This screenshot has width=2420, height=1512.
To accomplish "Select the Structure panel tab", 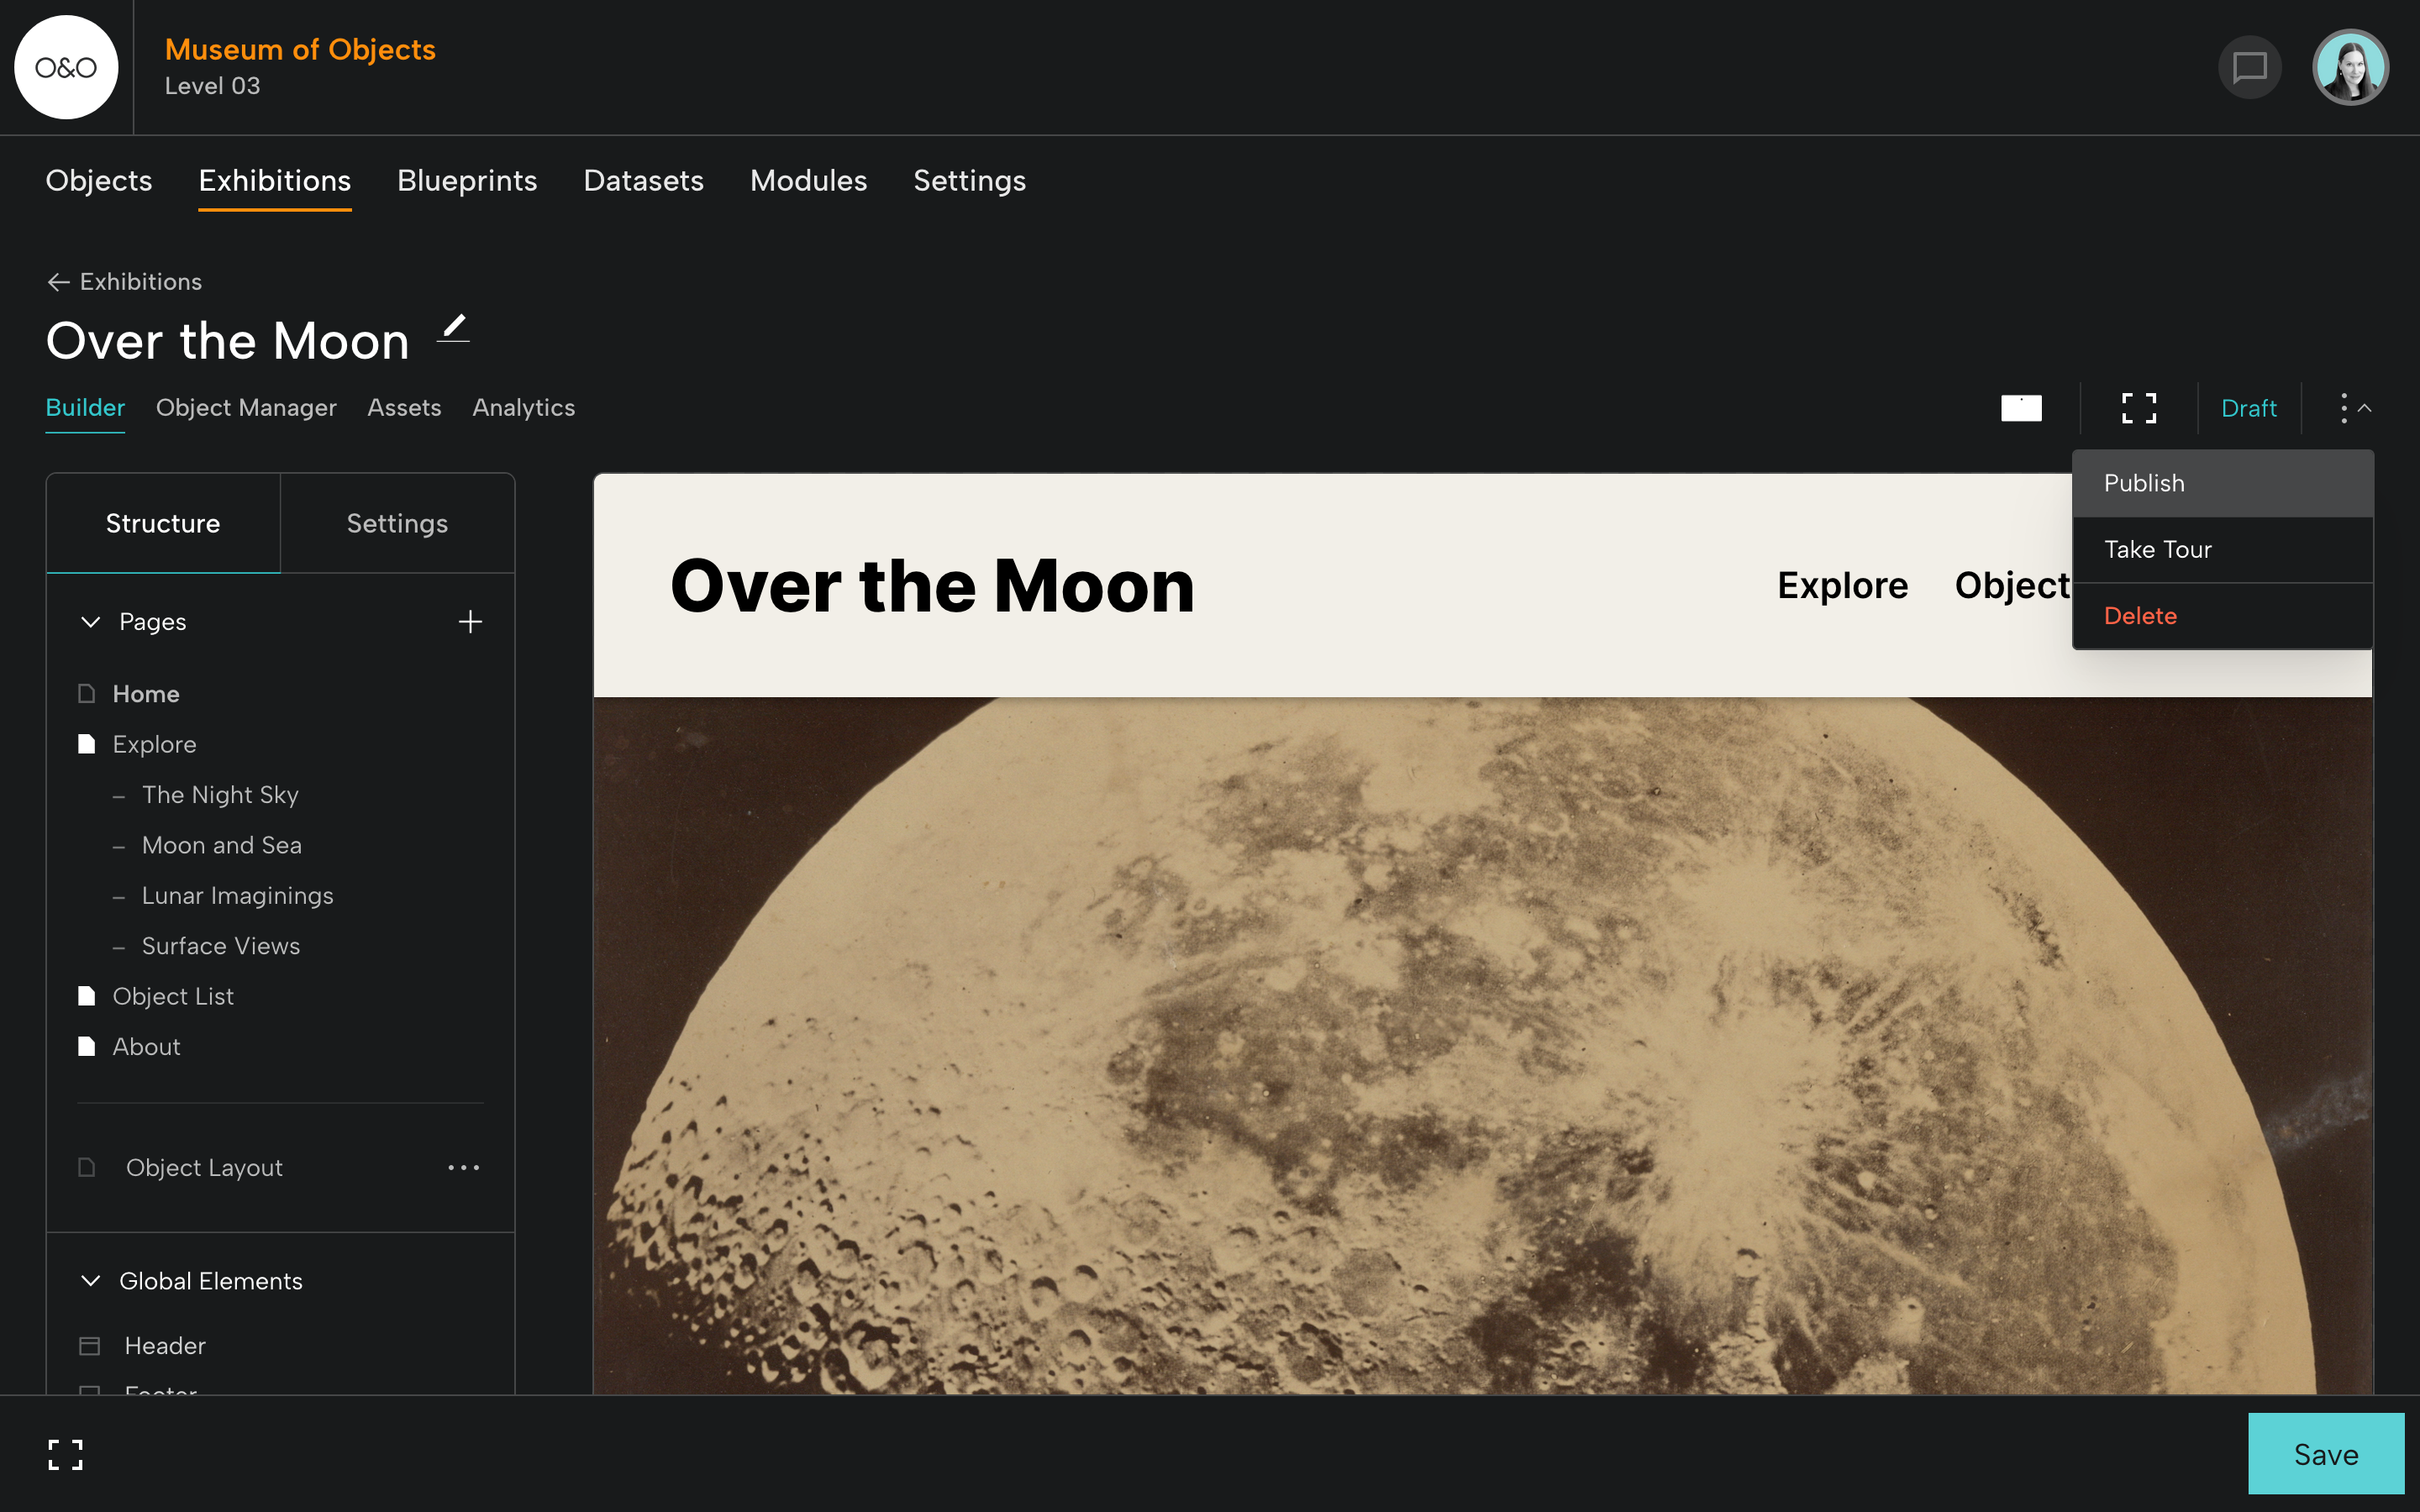I will [x=164, y=523].
